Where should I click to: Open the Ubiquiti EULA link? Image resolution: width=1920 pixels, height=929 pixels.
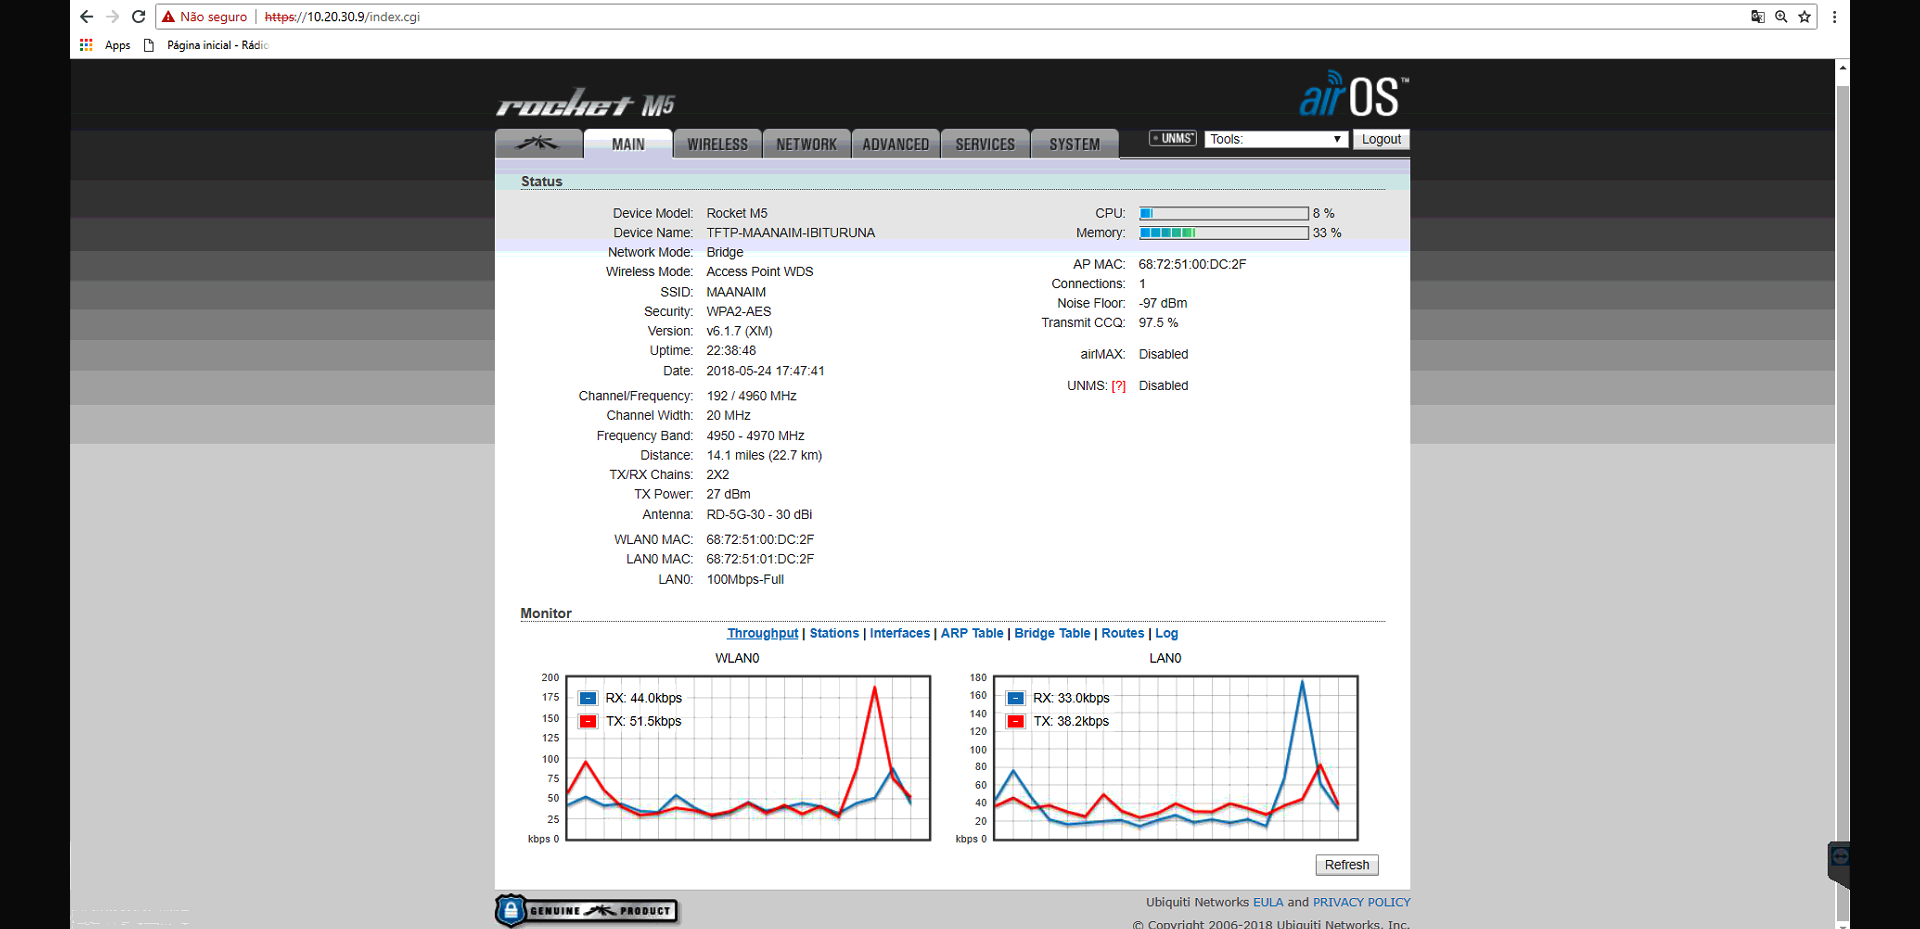point(1268,902)
